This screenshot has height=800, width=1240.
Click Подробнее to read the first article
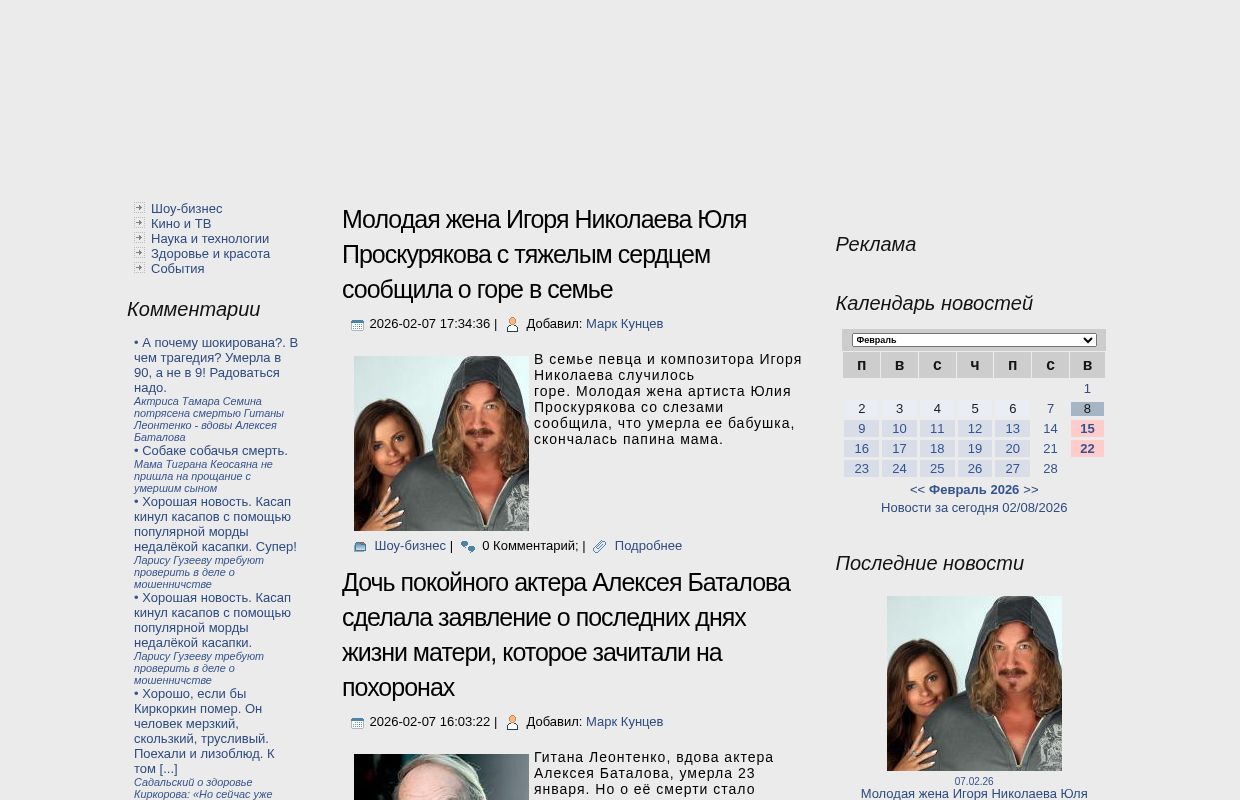647,546
